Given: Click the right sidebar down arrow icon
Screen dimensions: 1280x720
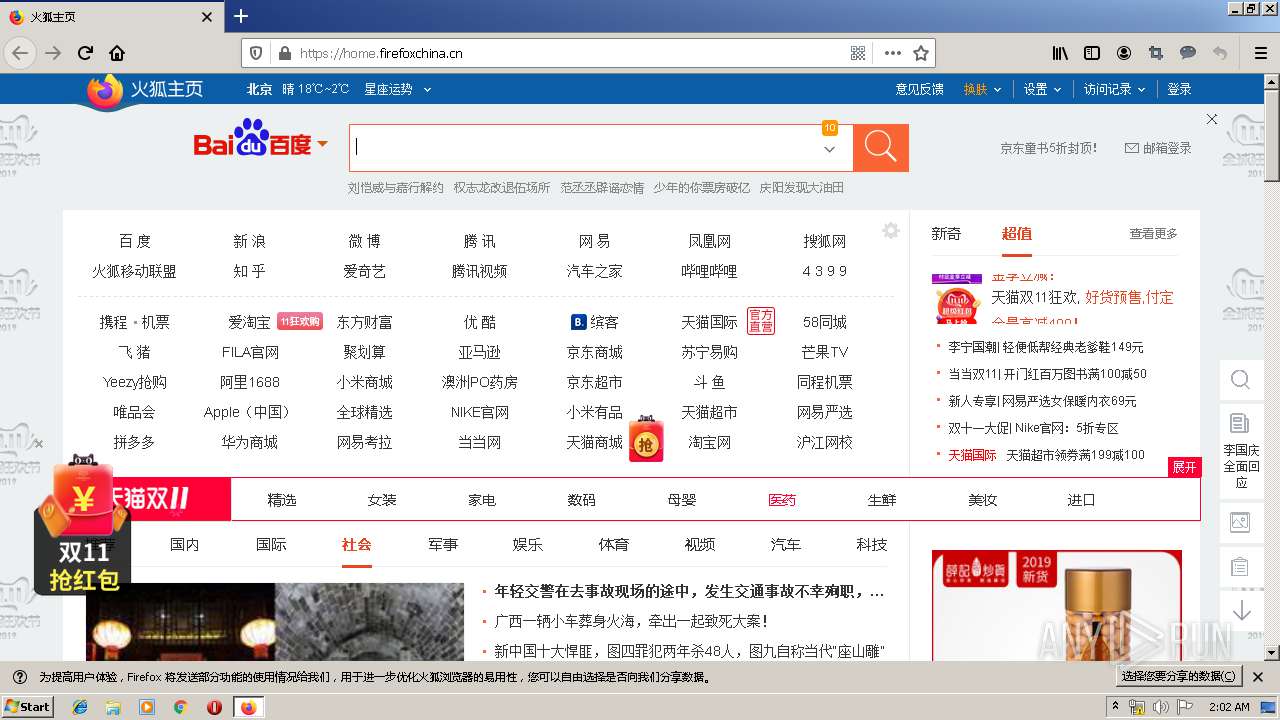Looking at the screenshot, I should click(1241, 610).
